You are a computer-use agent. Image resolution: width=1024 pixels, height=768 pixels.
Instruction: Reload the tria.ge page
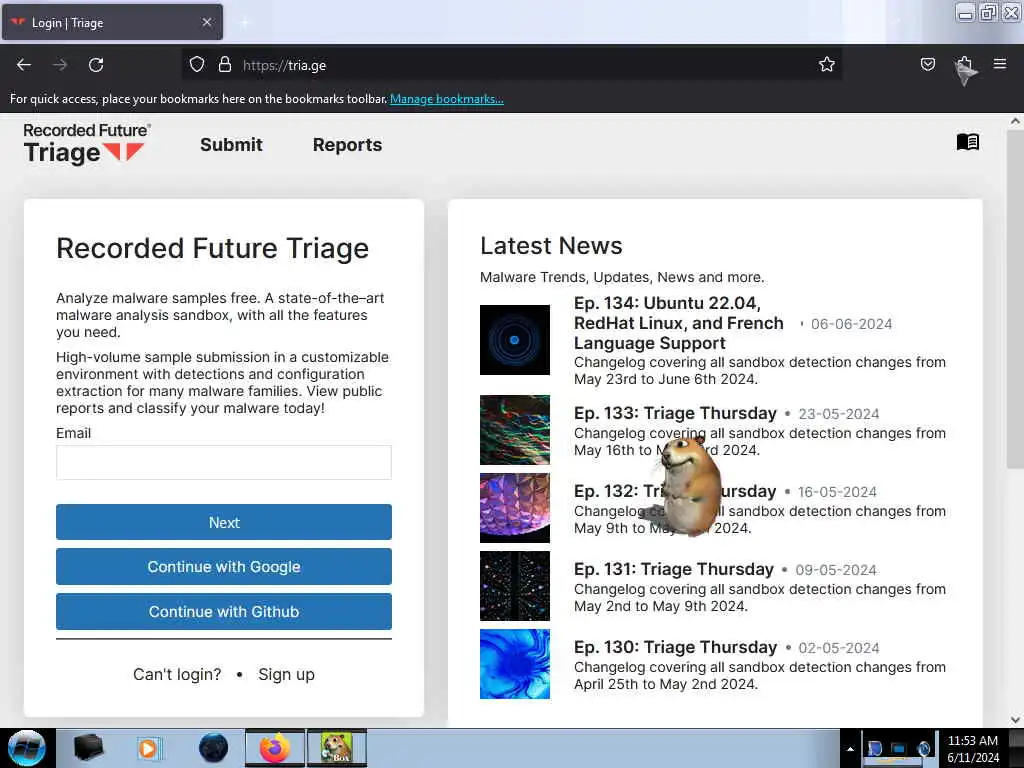96,65
